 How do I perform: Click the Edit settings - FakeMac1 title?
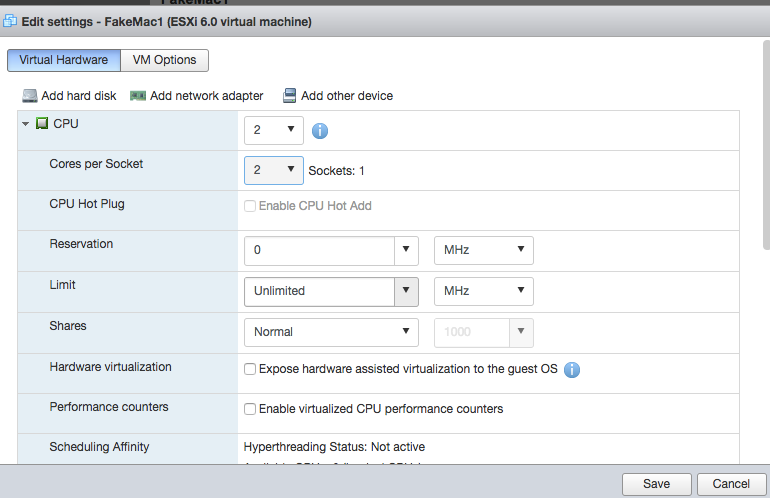pyautogui.click(x=166, y=22)
